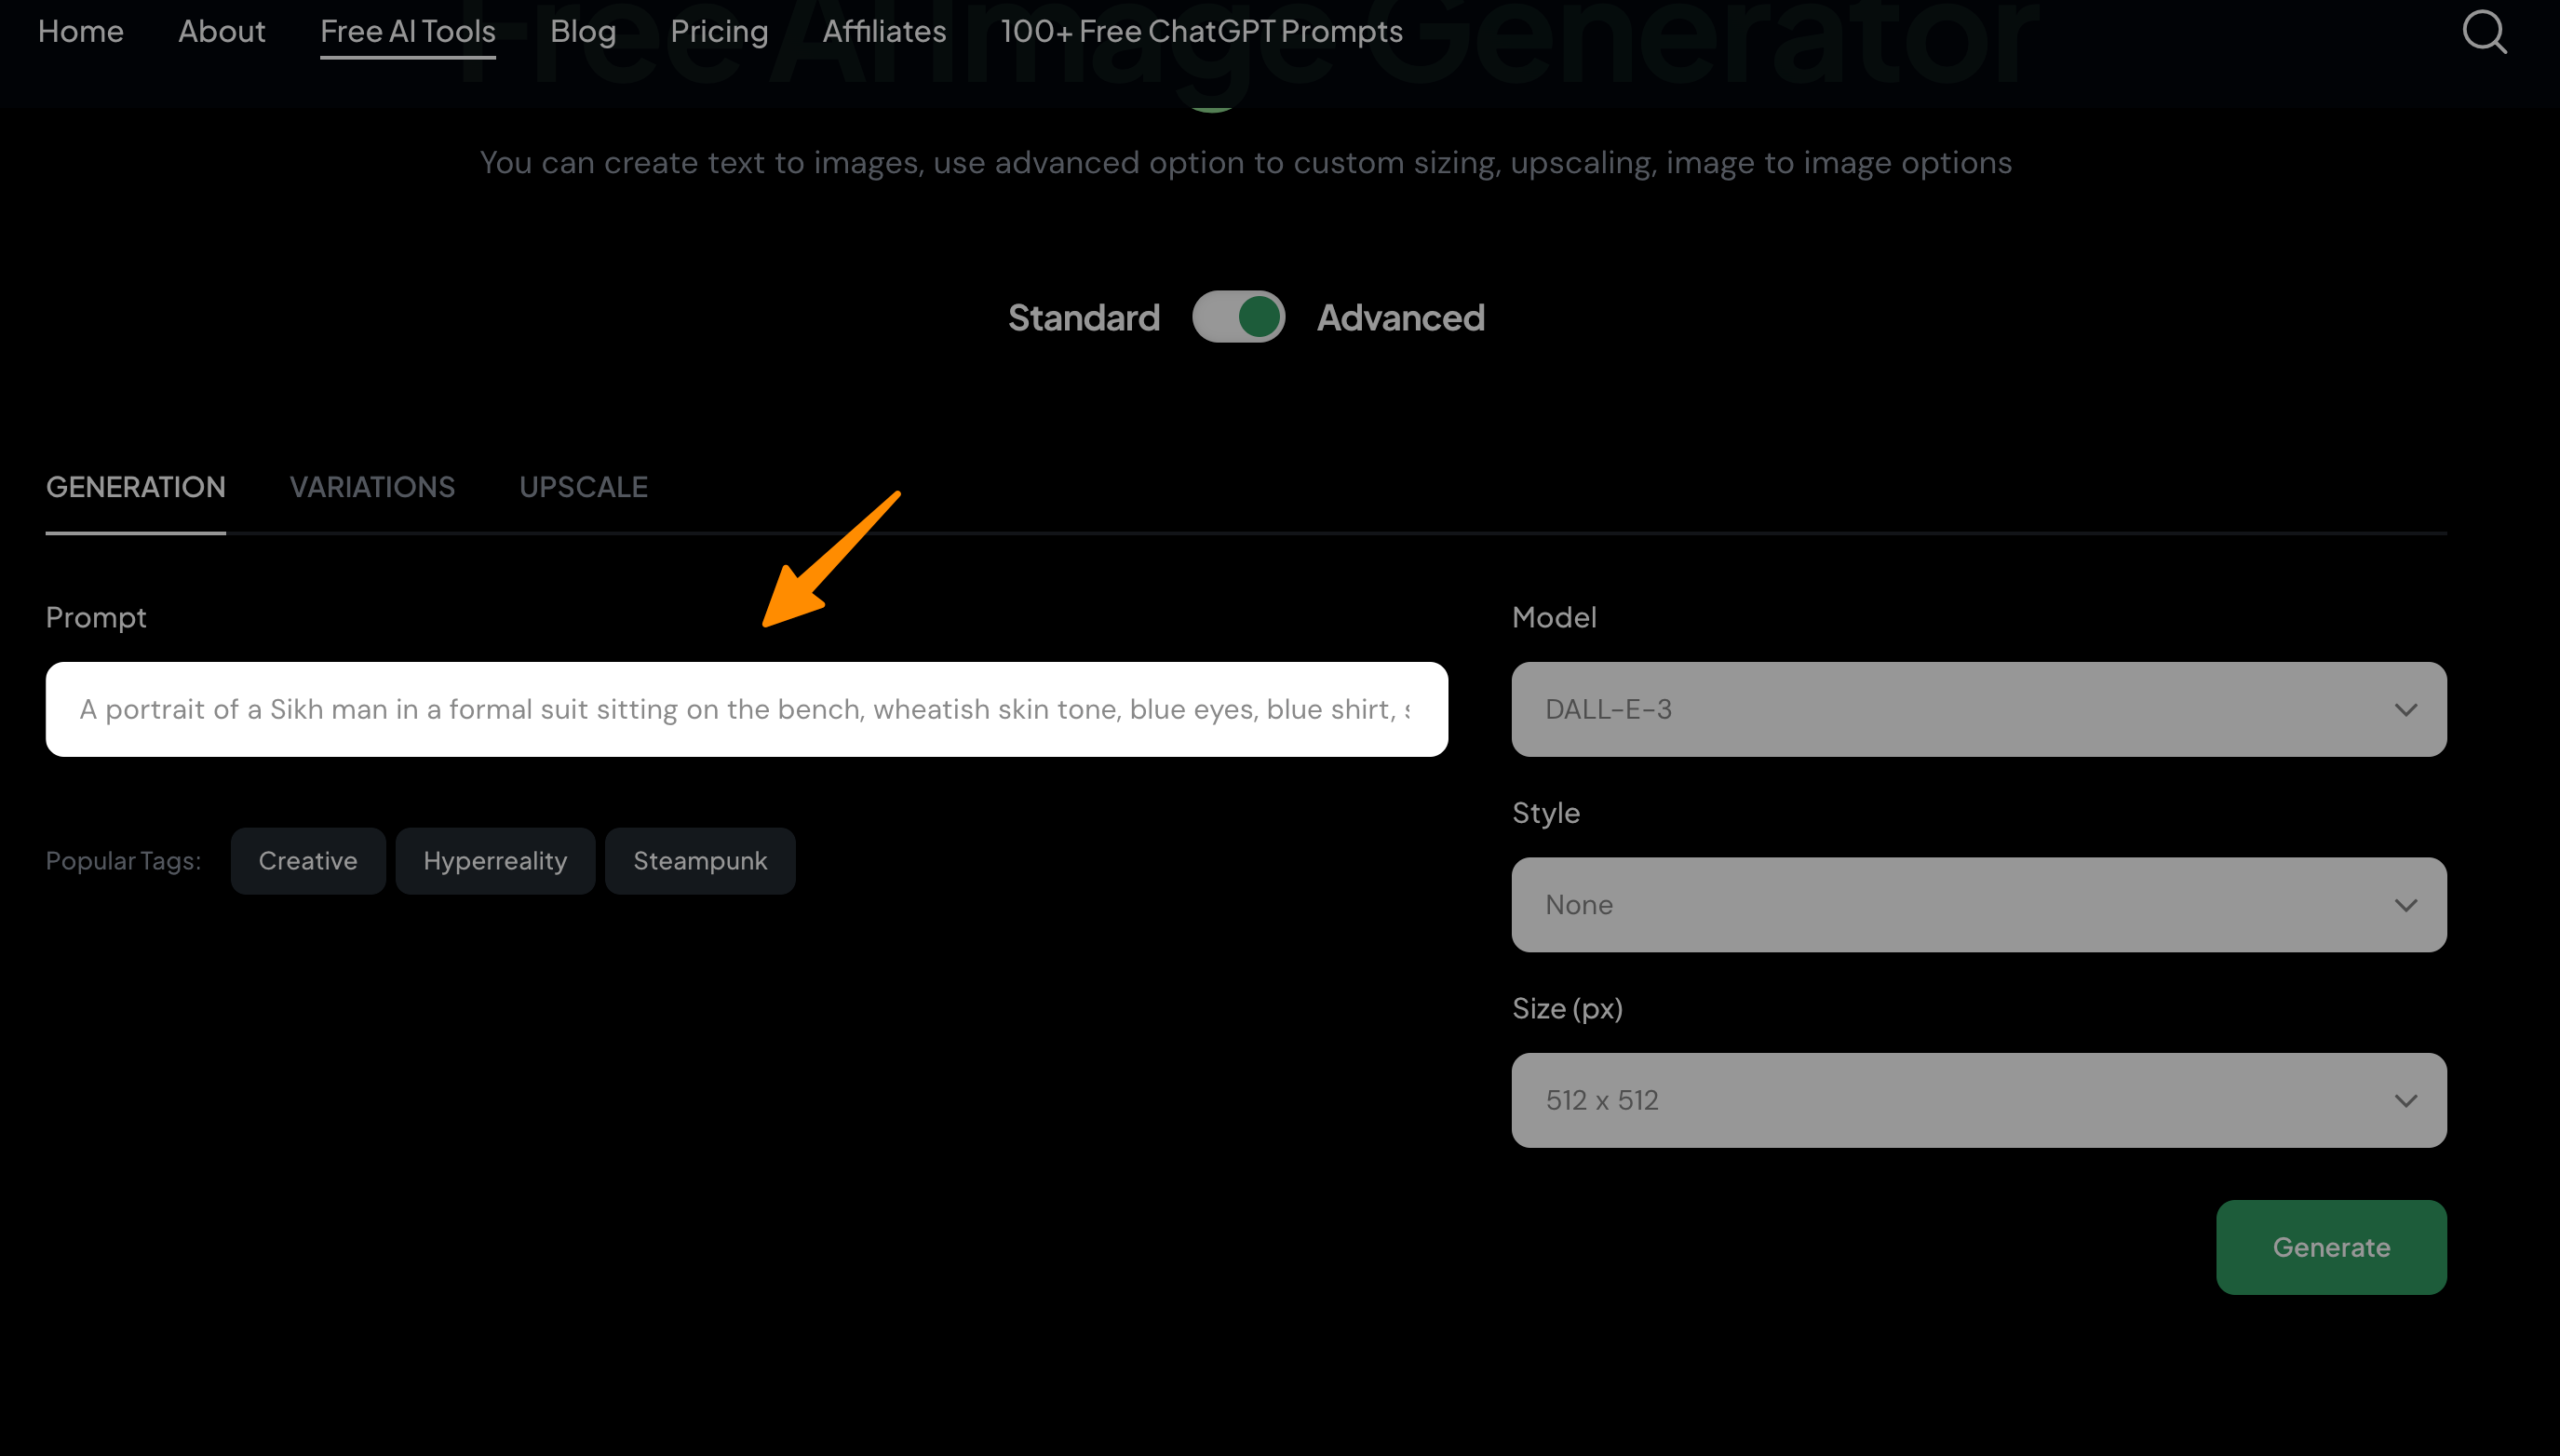Toggle the Standard/Advanced switch
2560x1456 pixels.
(1238, 317)
